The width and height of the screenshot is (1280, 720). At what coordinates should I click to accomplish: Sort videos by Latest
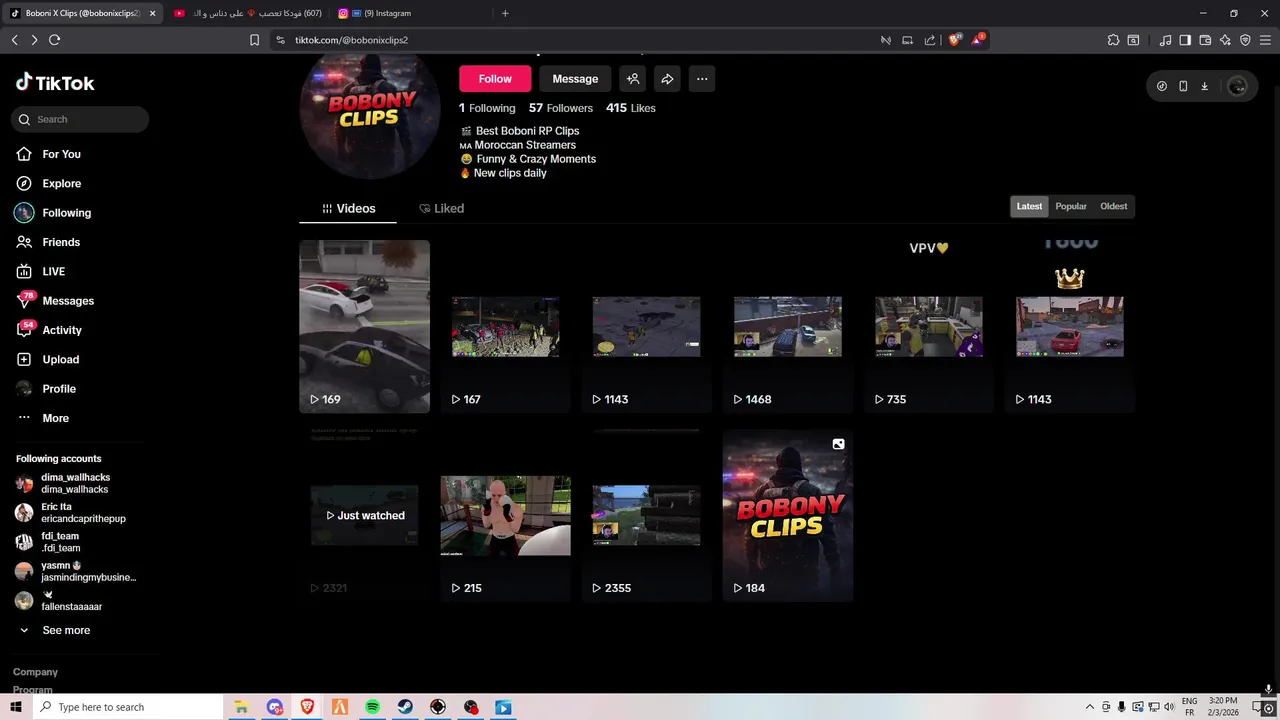click(x=1029, y=206)
